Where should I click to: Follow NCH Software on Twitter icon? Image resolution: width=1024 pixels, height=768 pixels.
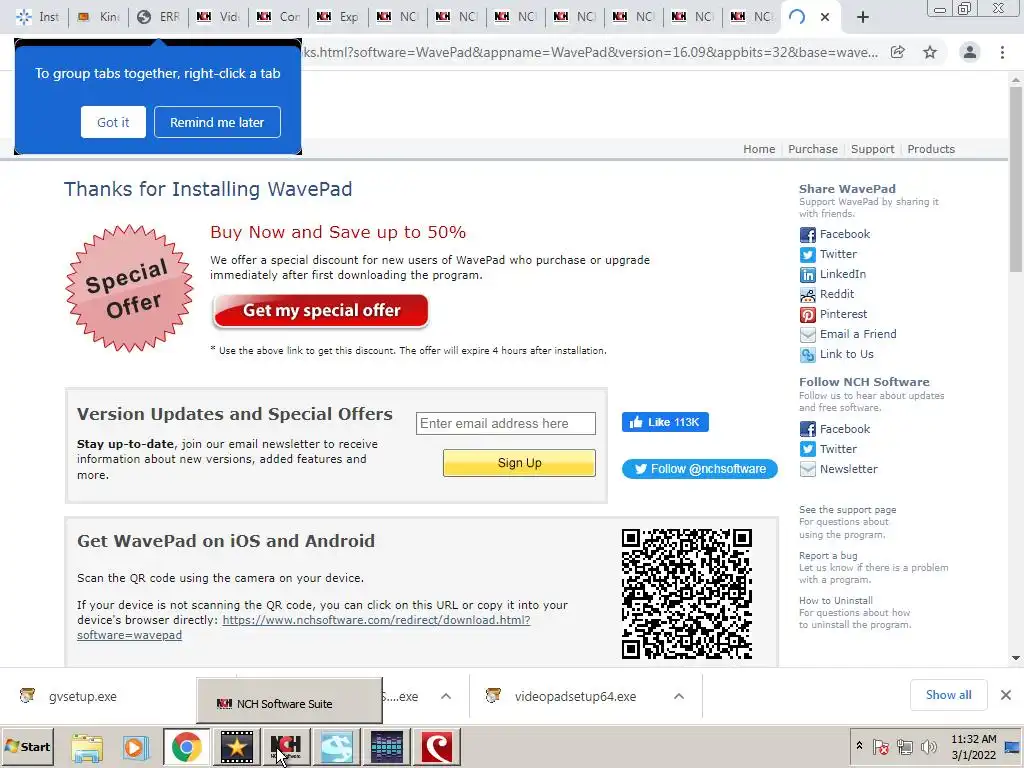[x=808, y=449]
